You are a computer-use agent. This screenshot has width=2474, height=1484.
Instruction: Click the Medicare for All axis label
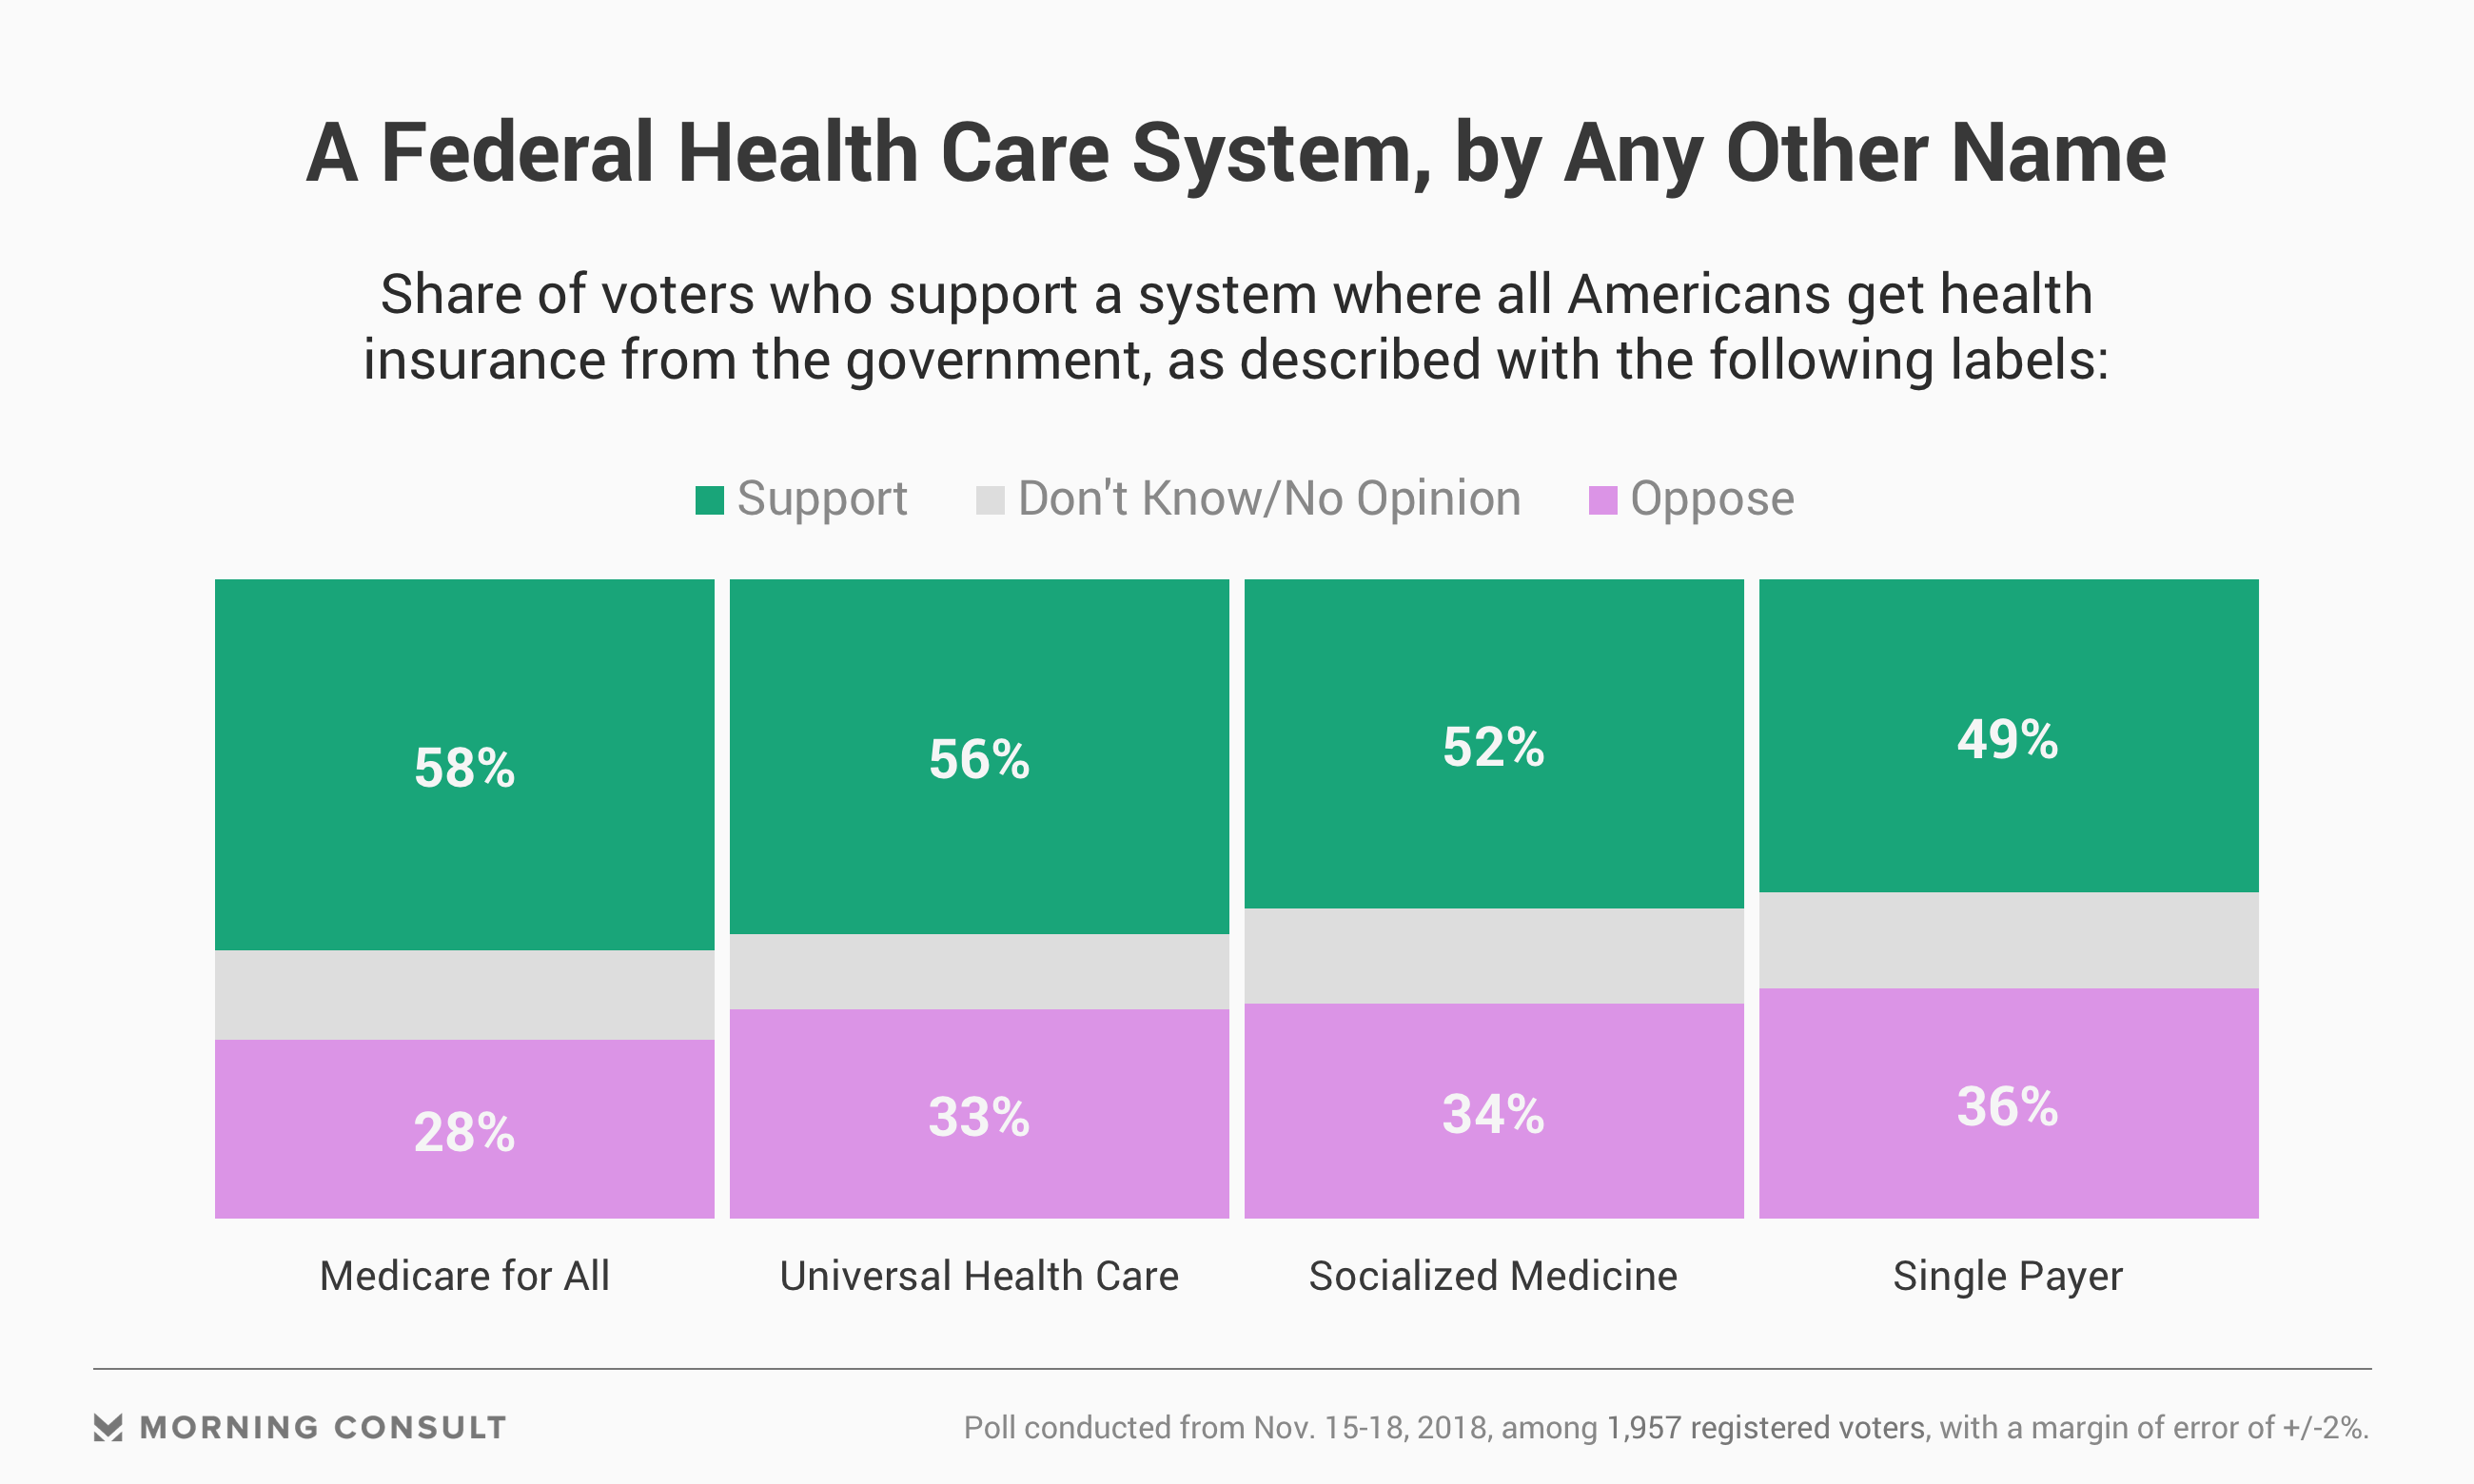(x=465, y=1276)
